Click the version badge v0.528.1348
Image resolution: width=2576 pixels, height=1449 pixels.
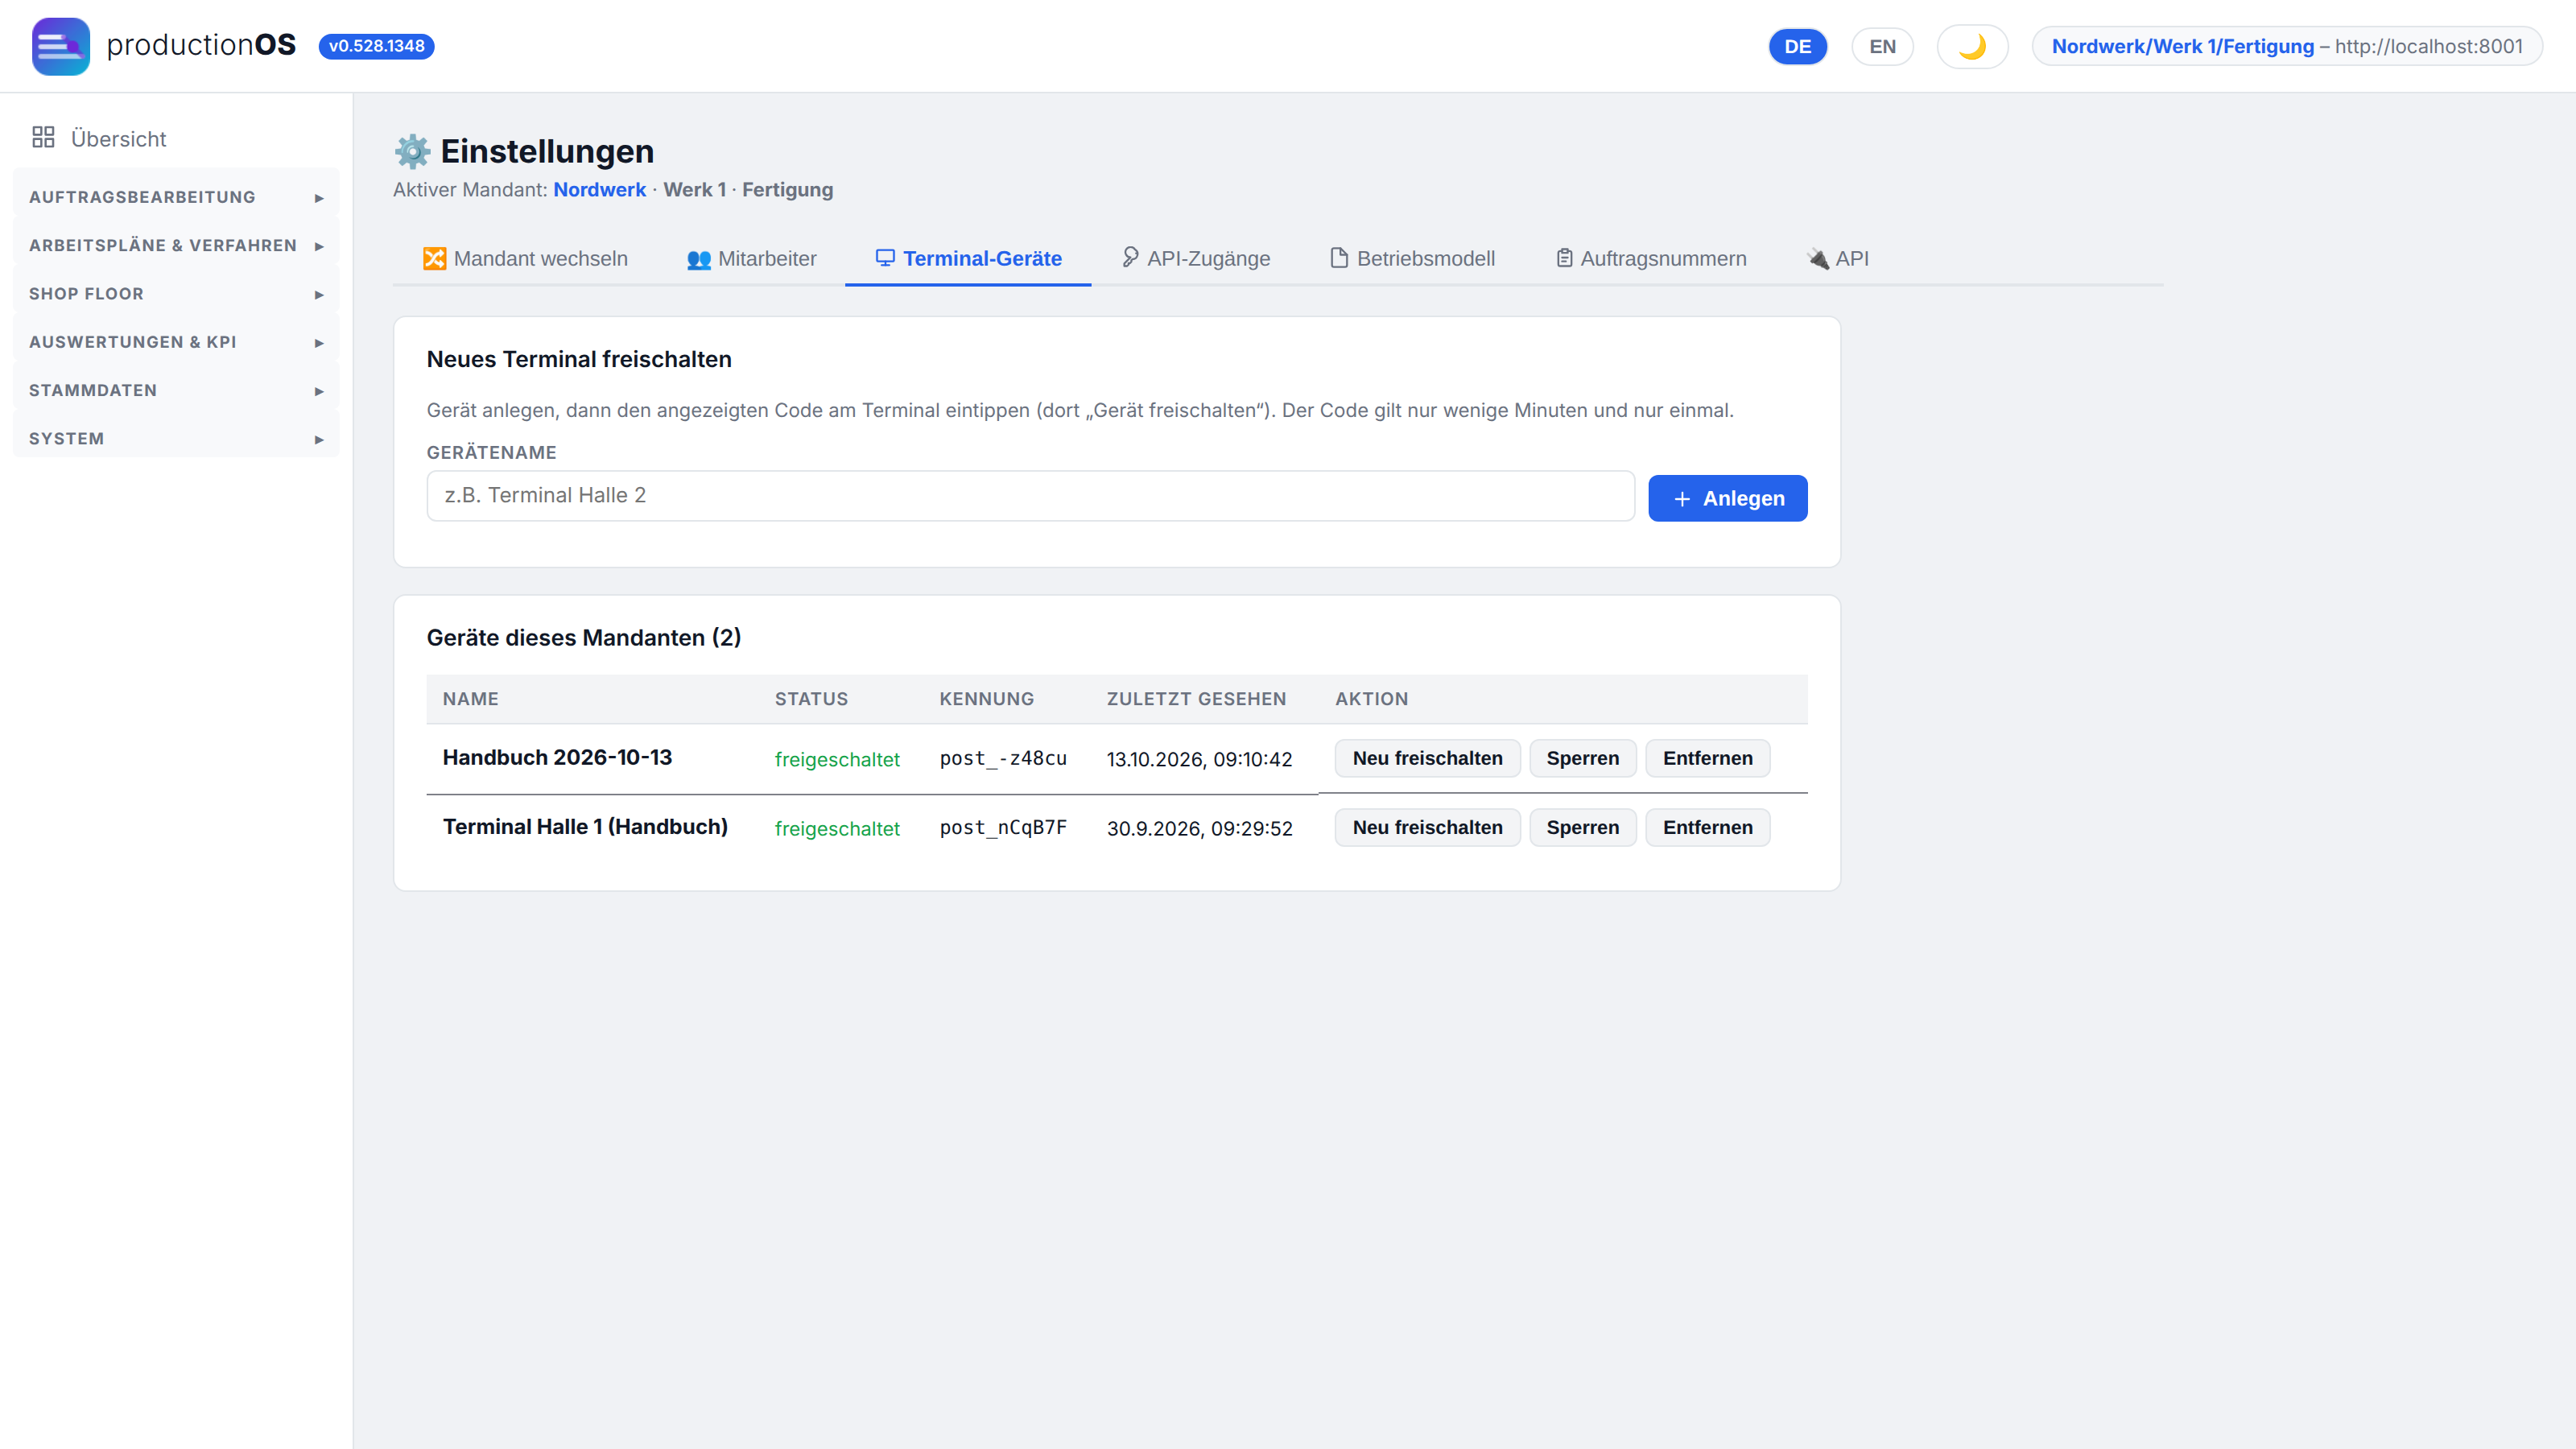pos(376,46)
